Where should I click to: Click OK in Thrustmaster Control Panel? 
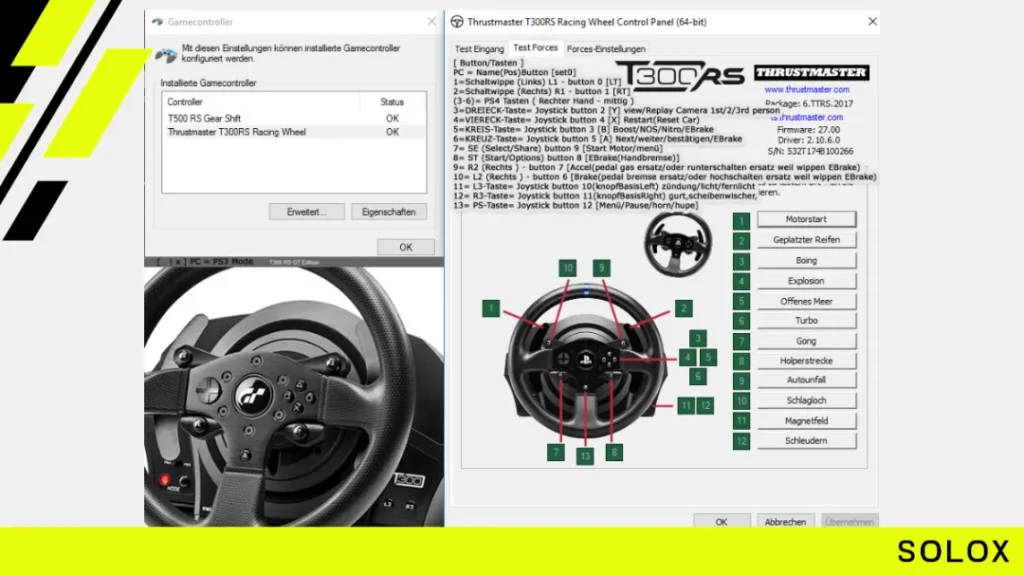click(x=721, y=521)
